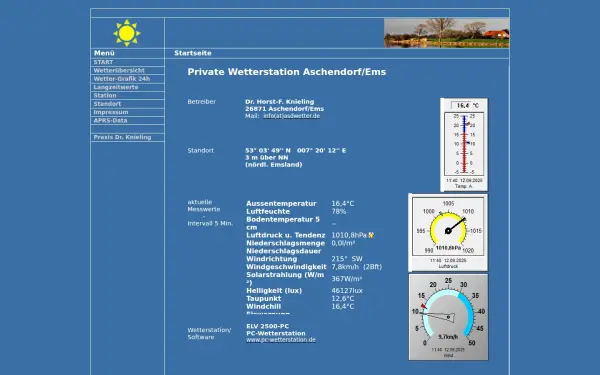Click the ELV 2500-PC text

tap(267, 326)
